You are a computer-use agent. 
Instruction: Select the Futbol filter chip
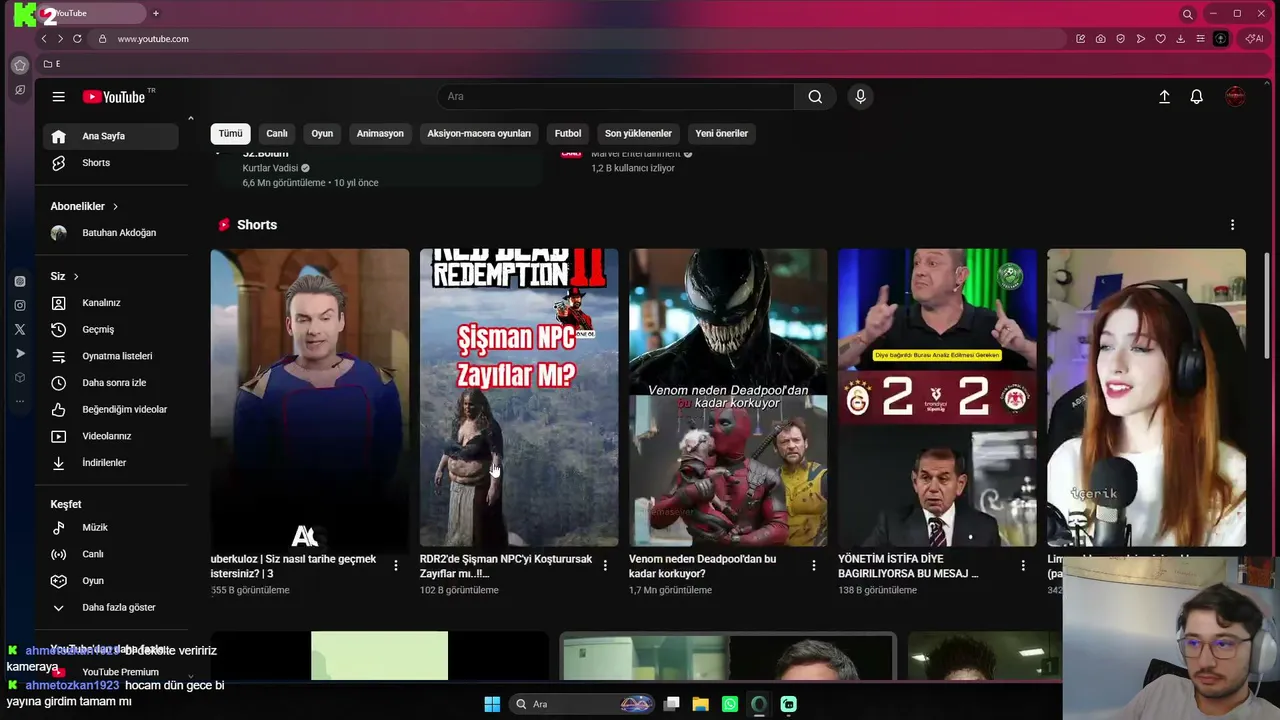coord(568,133)
